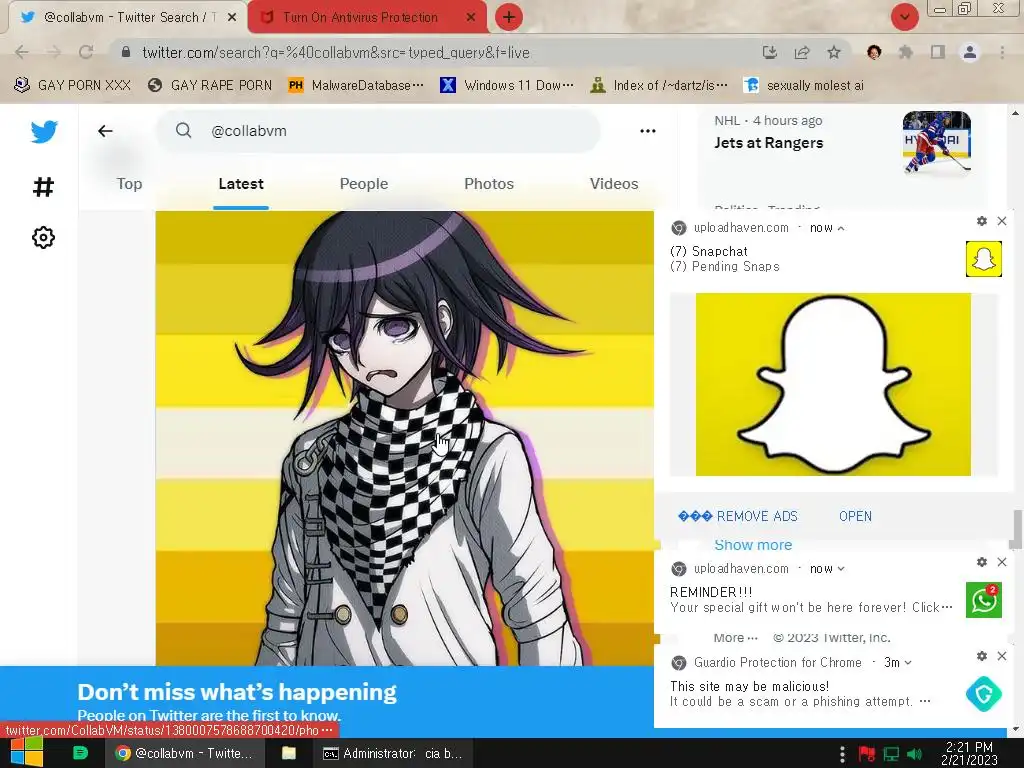This screenshot has height=768, width=1024.
Task: Click the More... footer link
Action: point(735,637)
